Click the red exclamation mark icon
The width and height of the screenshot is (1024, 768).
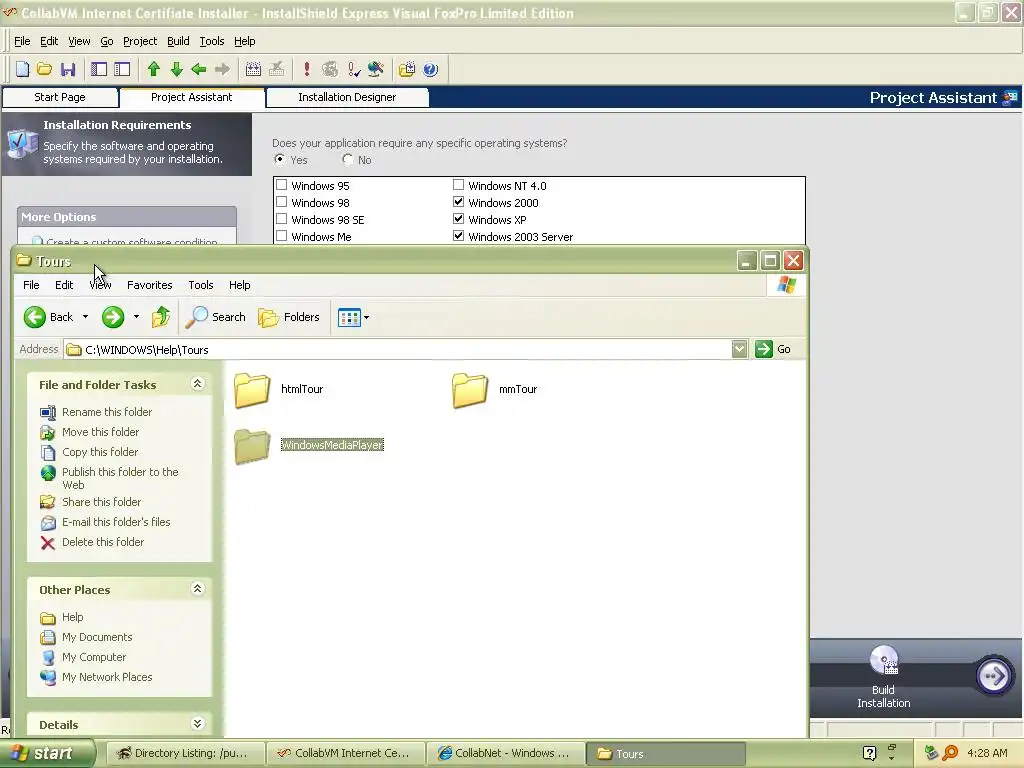[306, 69]
